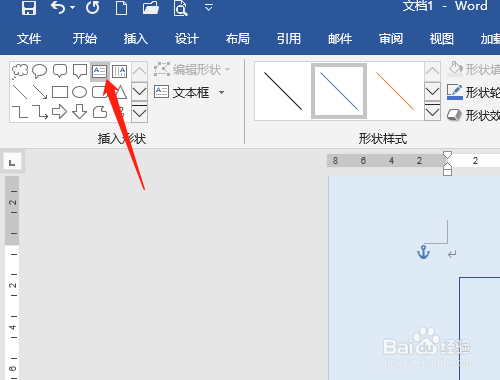Apply the black line shape style
Image resolution: width=500 pixels, height=380 pixels.
coord(283,91)
